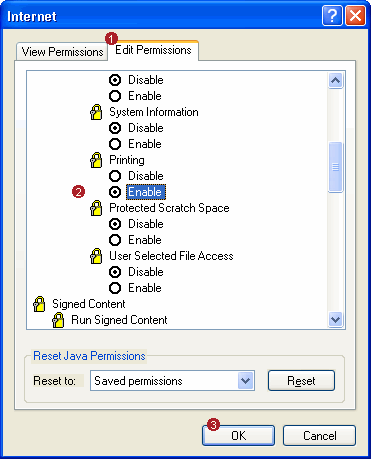Click the Reset button

coord(301,380)
